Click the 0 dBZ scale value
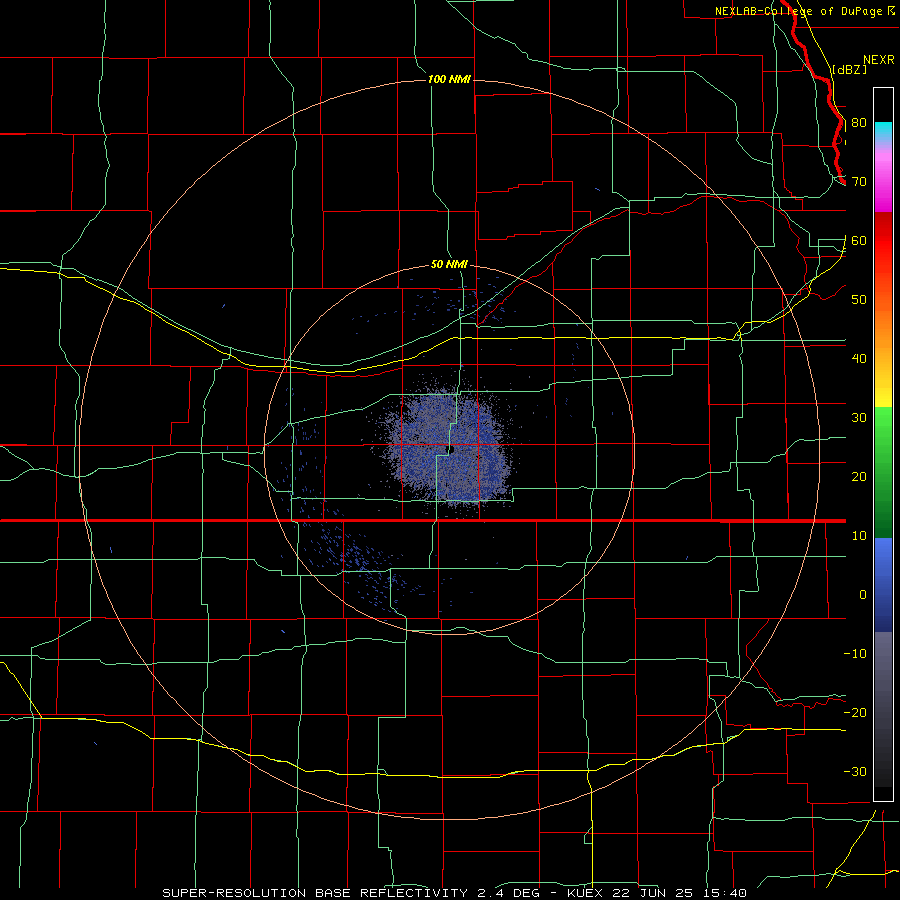Screen dimensions: 900x900 click(x=863, y=595)
